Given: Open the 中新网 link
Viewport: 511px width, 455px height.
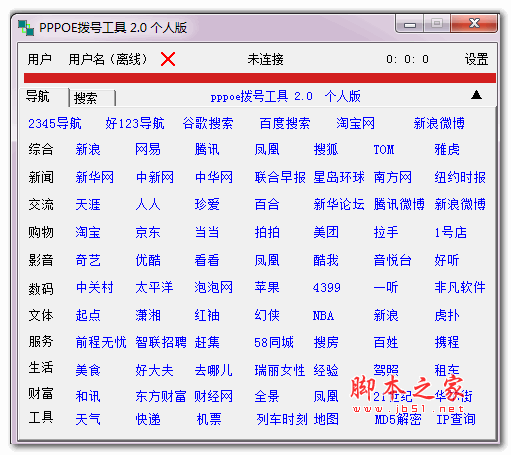Looking at the screenshot, I should pyautogui.click(x=155, y=177).
